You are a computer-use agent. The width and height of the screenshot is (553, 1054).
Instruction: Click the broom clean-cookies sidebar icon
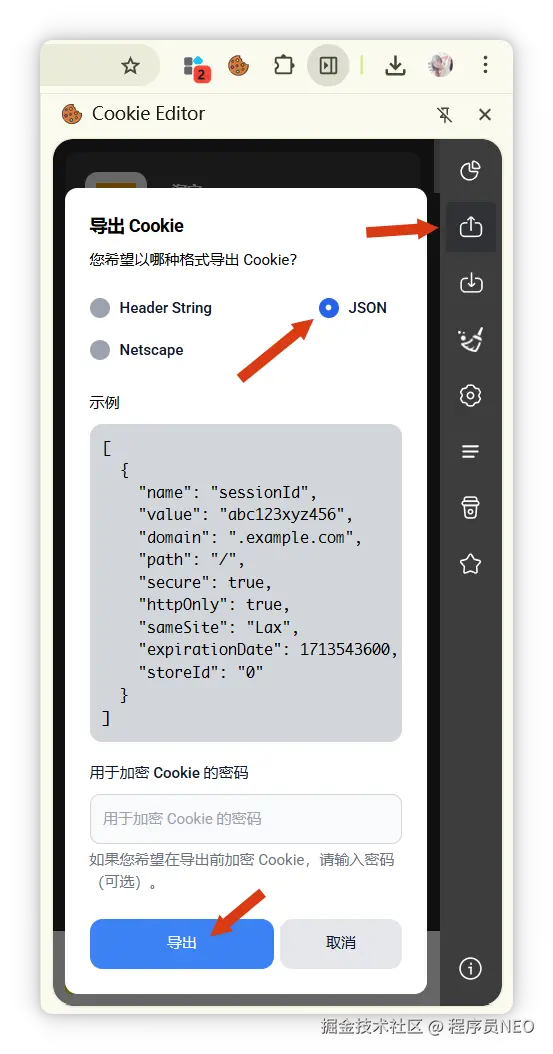click(x=470, y=339)
